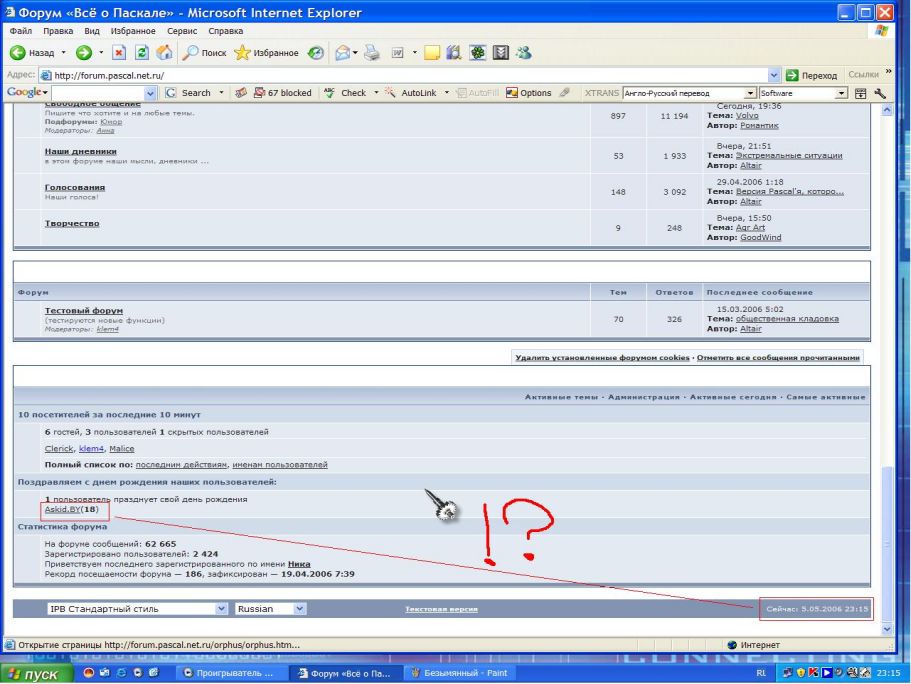
Task: Click the Askid.BY birthday user link
Action: point(62,509)
